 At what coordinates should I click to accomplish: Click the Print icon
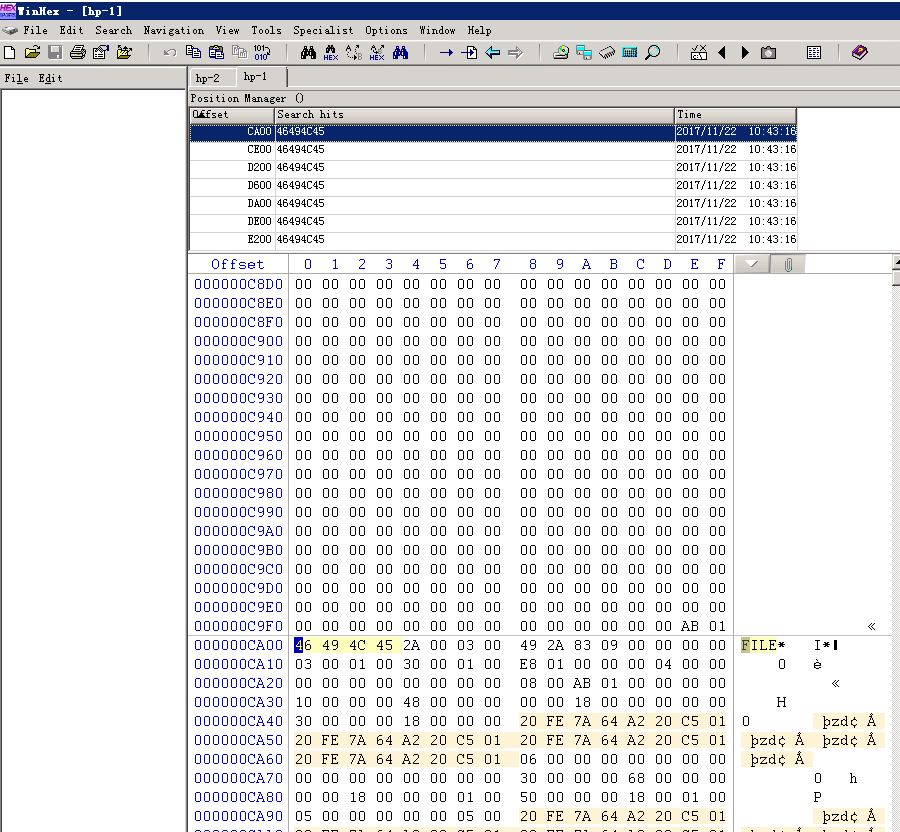[x=77, y=53]
